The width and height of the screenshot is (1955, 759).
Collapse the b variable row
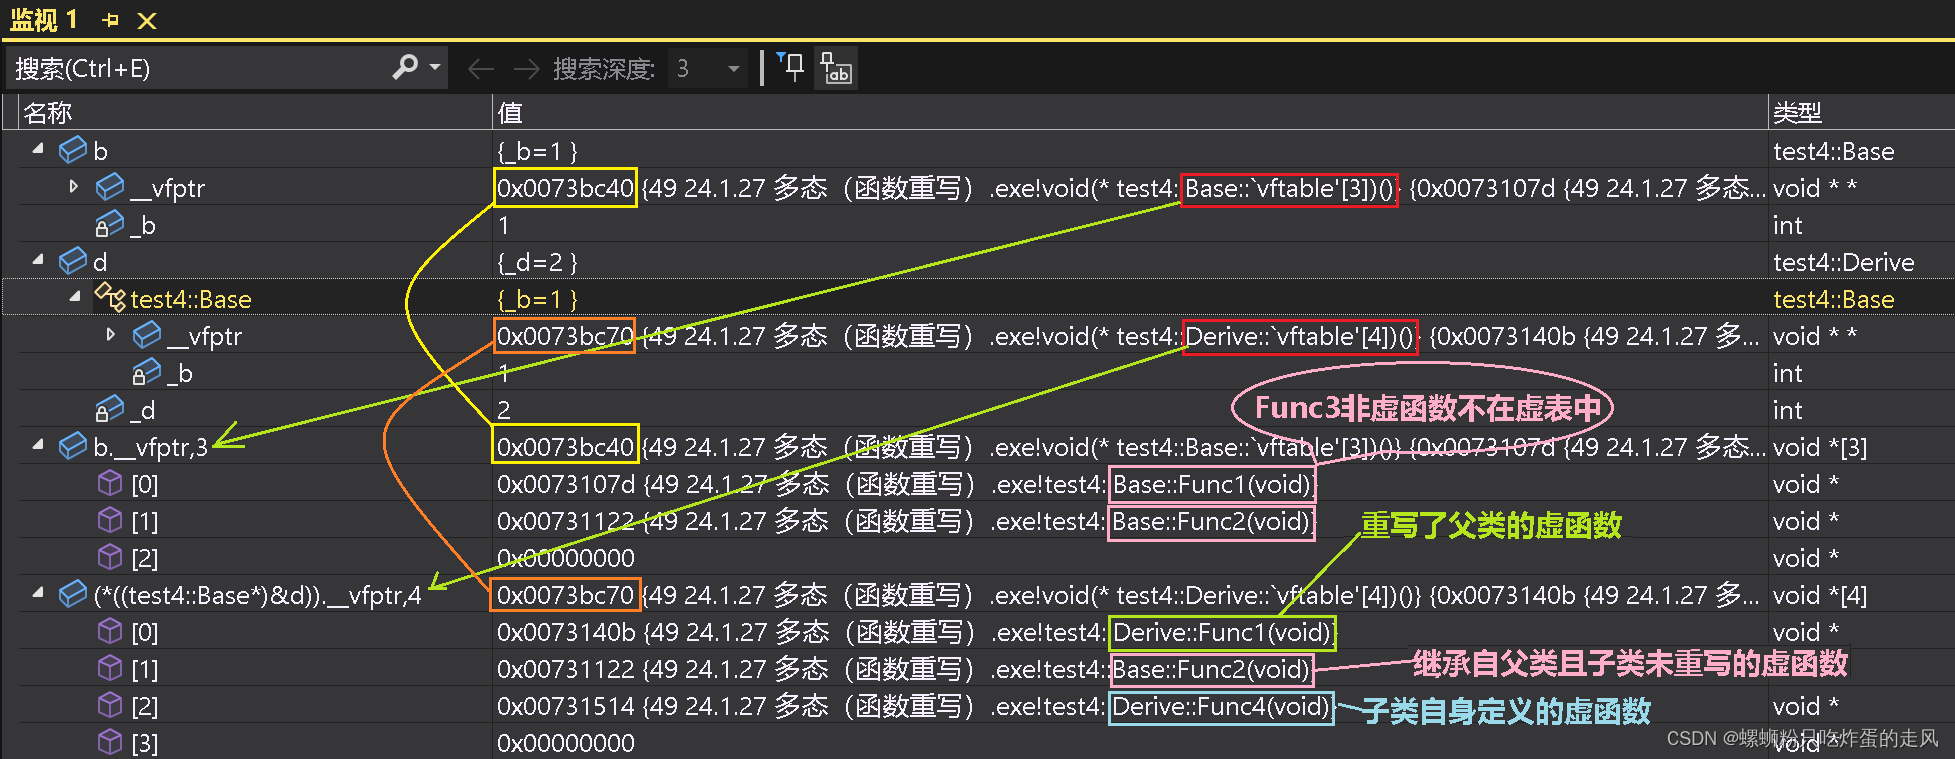tap(38, 149)
